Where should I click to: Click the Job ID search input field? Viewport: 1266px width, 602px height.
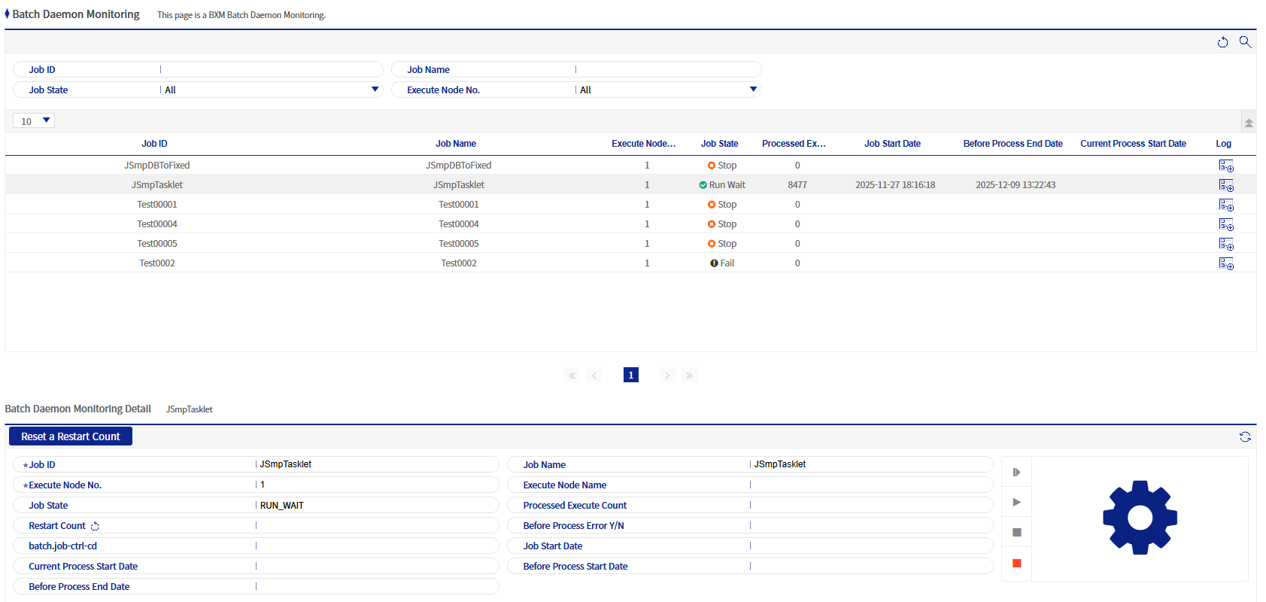[x=270, y=70]
